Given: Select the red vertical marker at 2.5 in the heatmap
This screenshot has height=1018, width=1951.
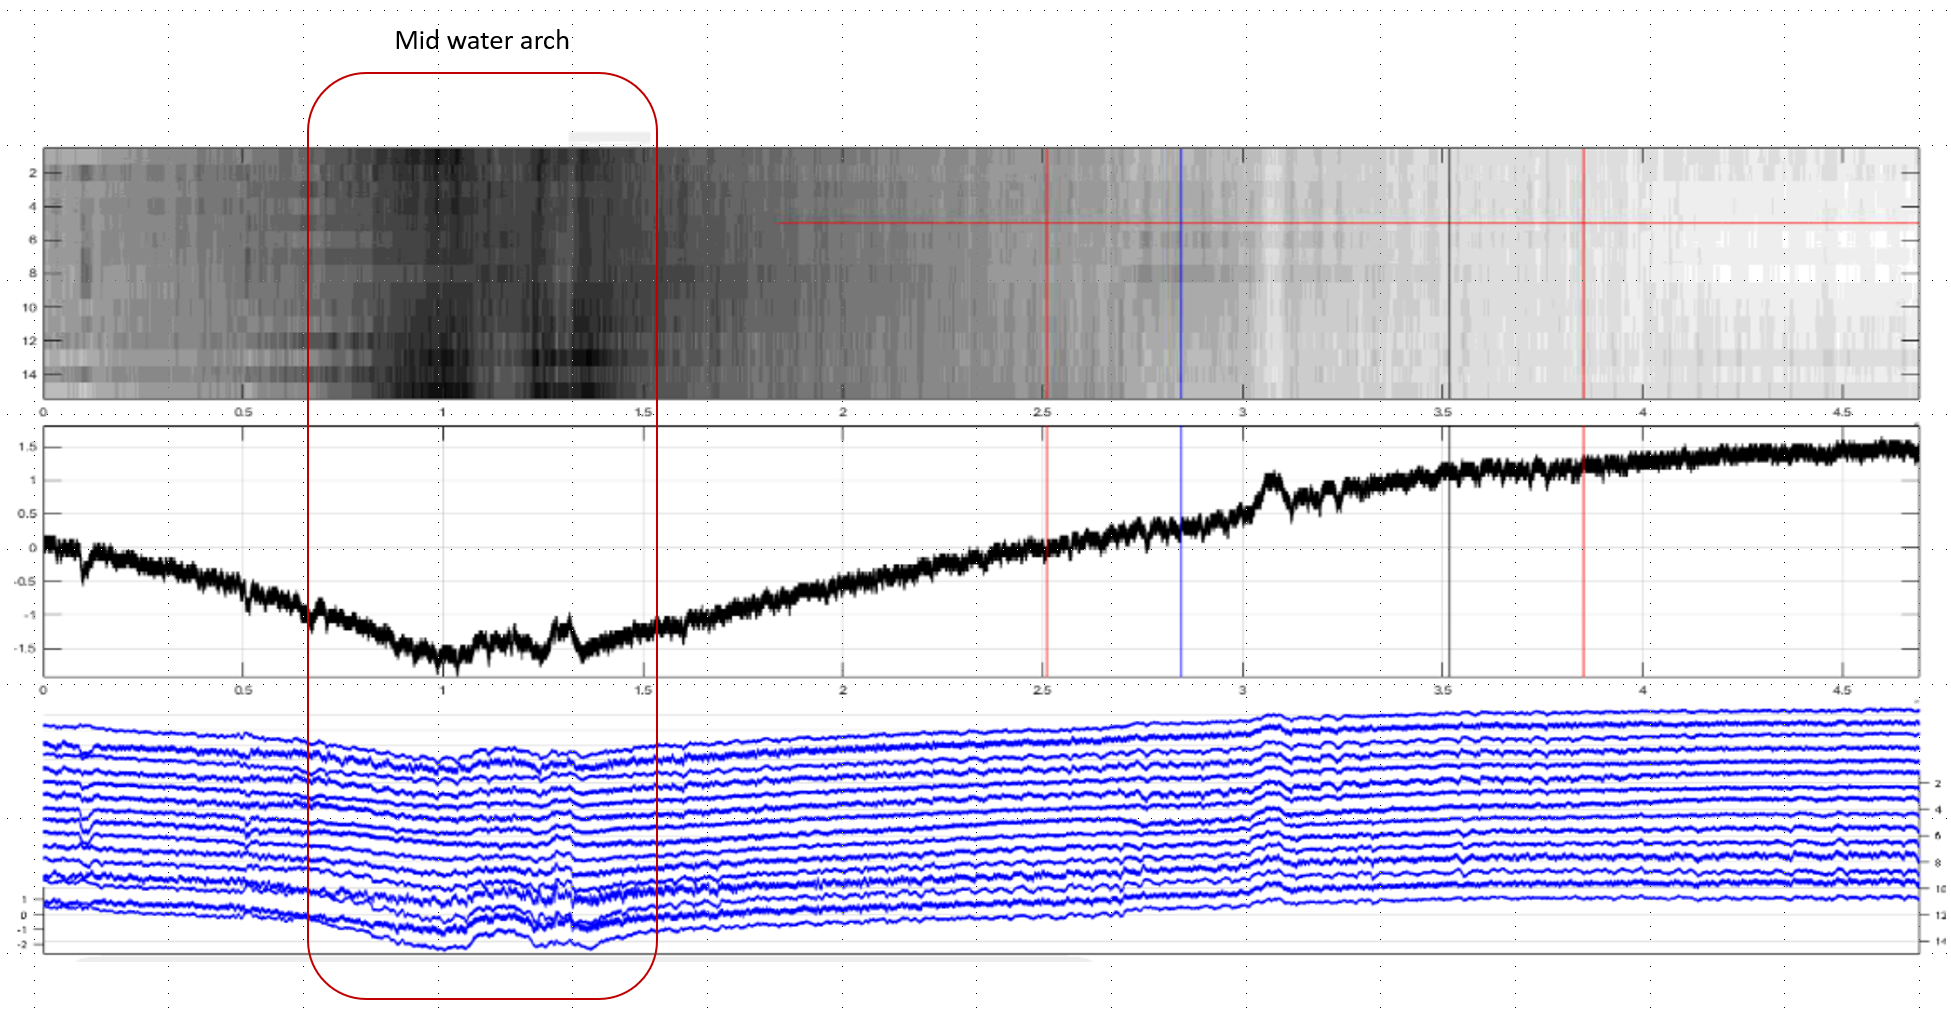Looking at the screenshot, I should (x=1047, y=300).
